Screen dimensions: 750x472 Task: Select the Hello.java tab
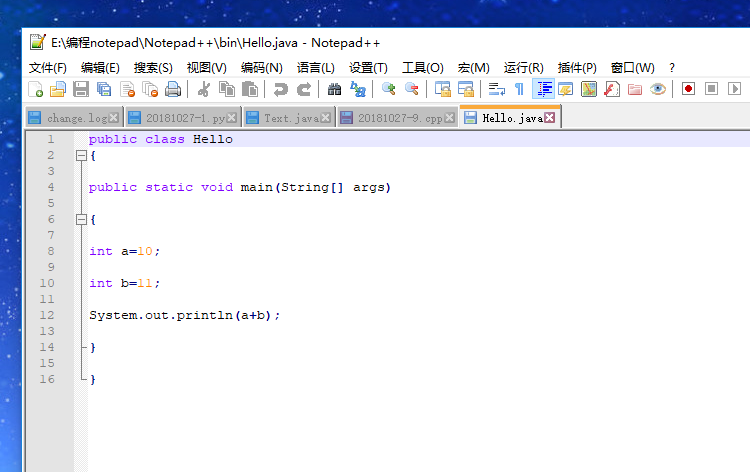[x=512, y=118]
